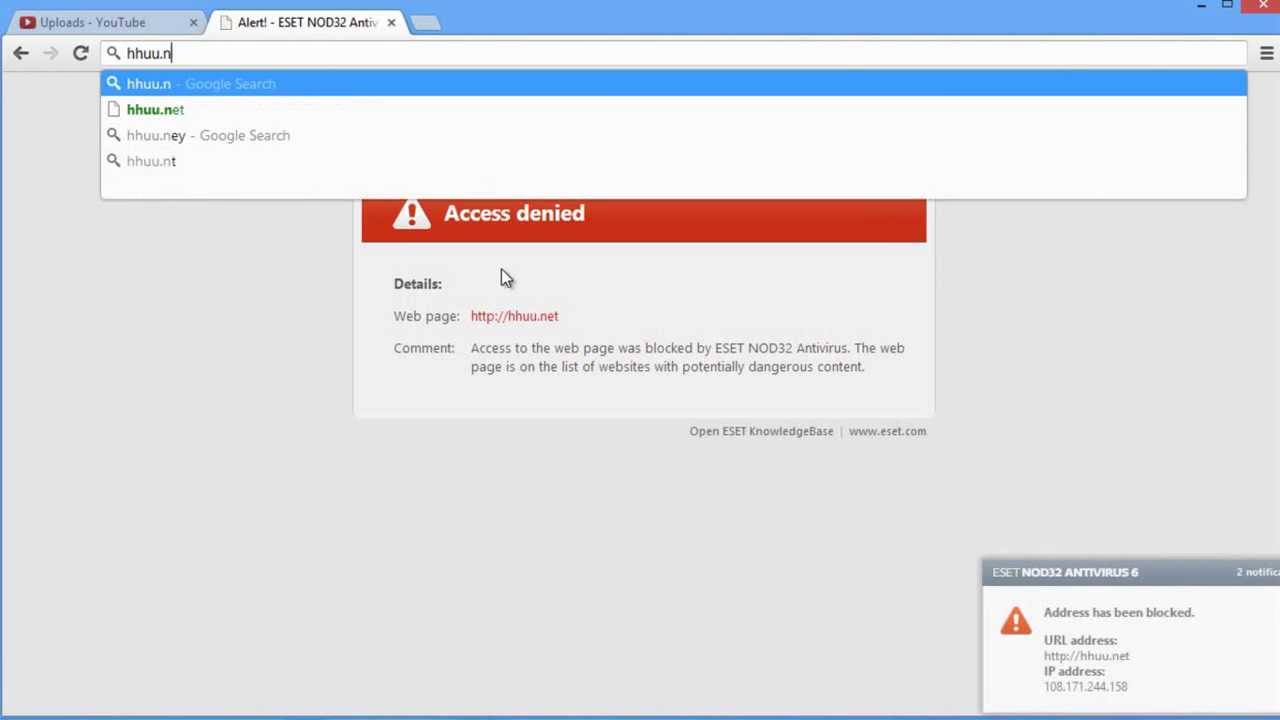Visit the www.eset.com link
Image resolution: width=1280 pixels, height=720 pixels.
[x=887, y=431]
